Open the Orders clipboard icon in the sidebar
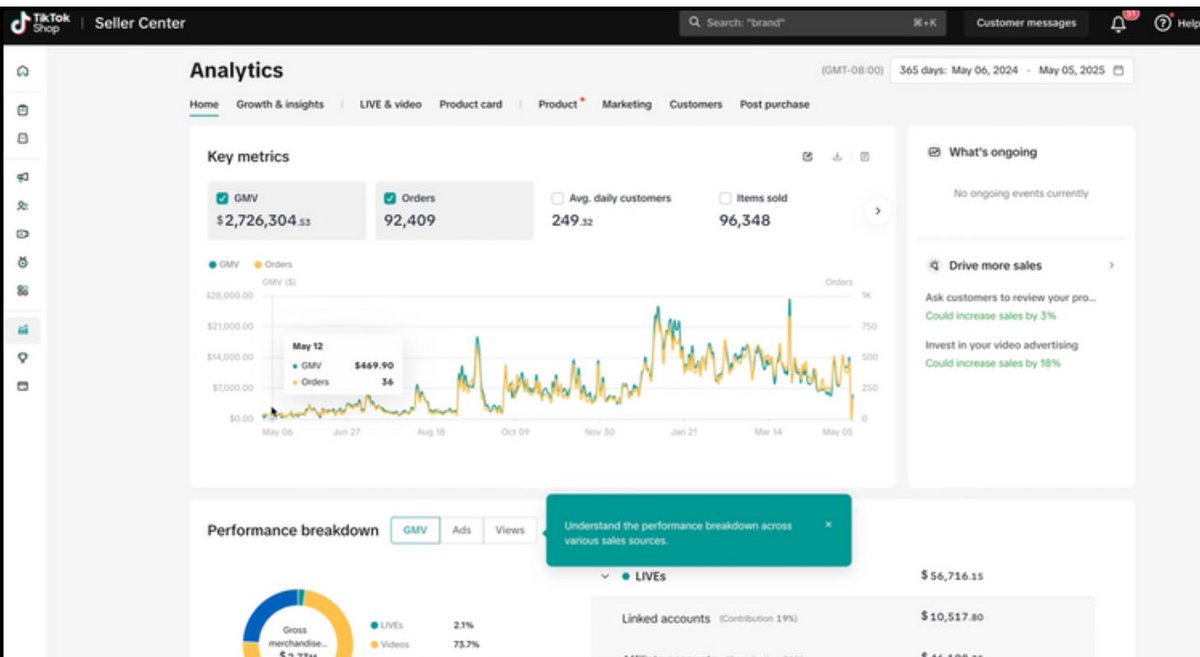 point(23,111)
